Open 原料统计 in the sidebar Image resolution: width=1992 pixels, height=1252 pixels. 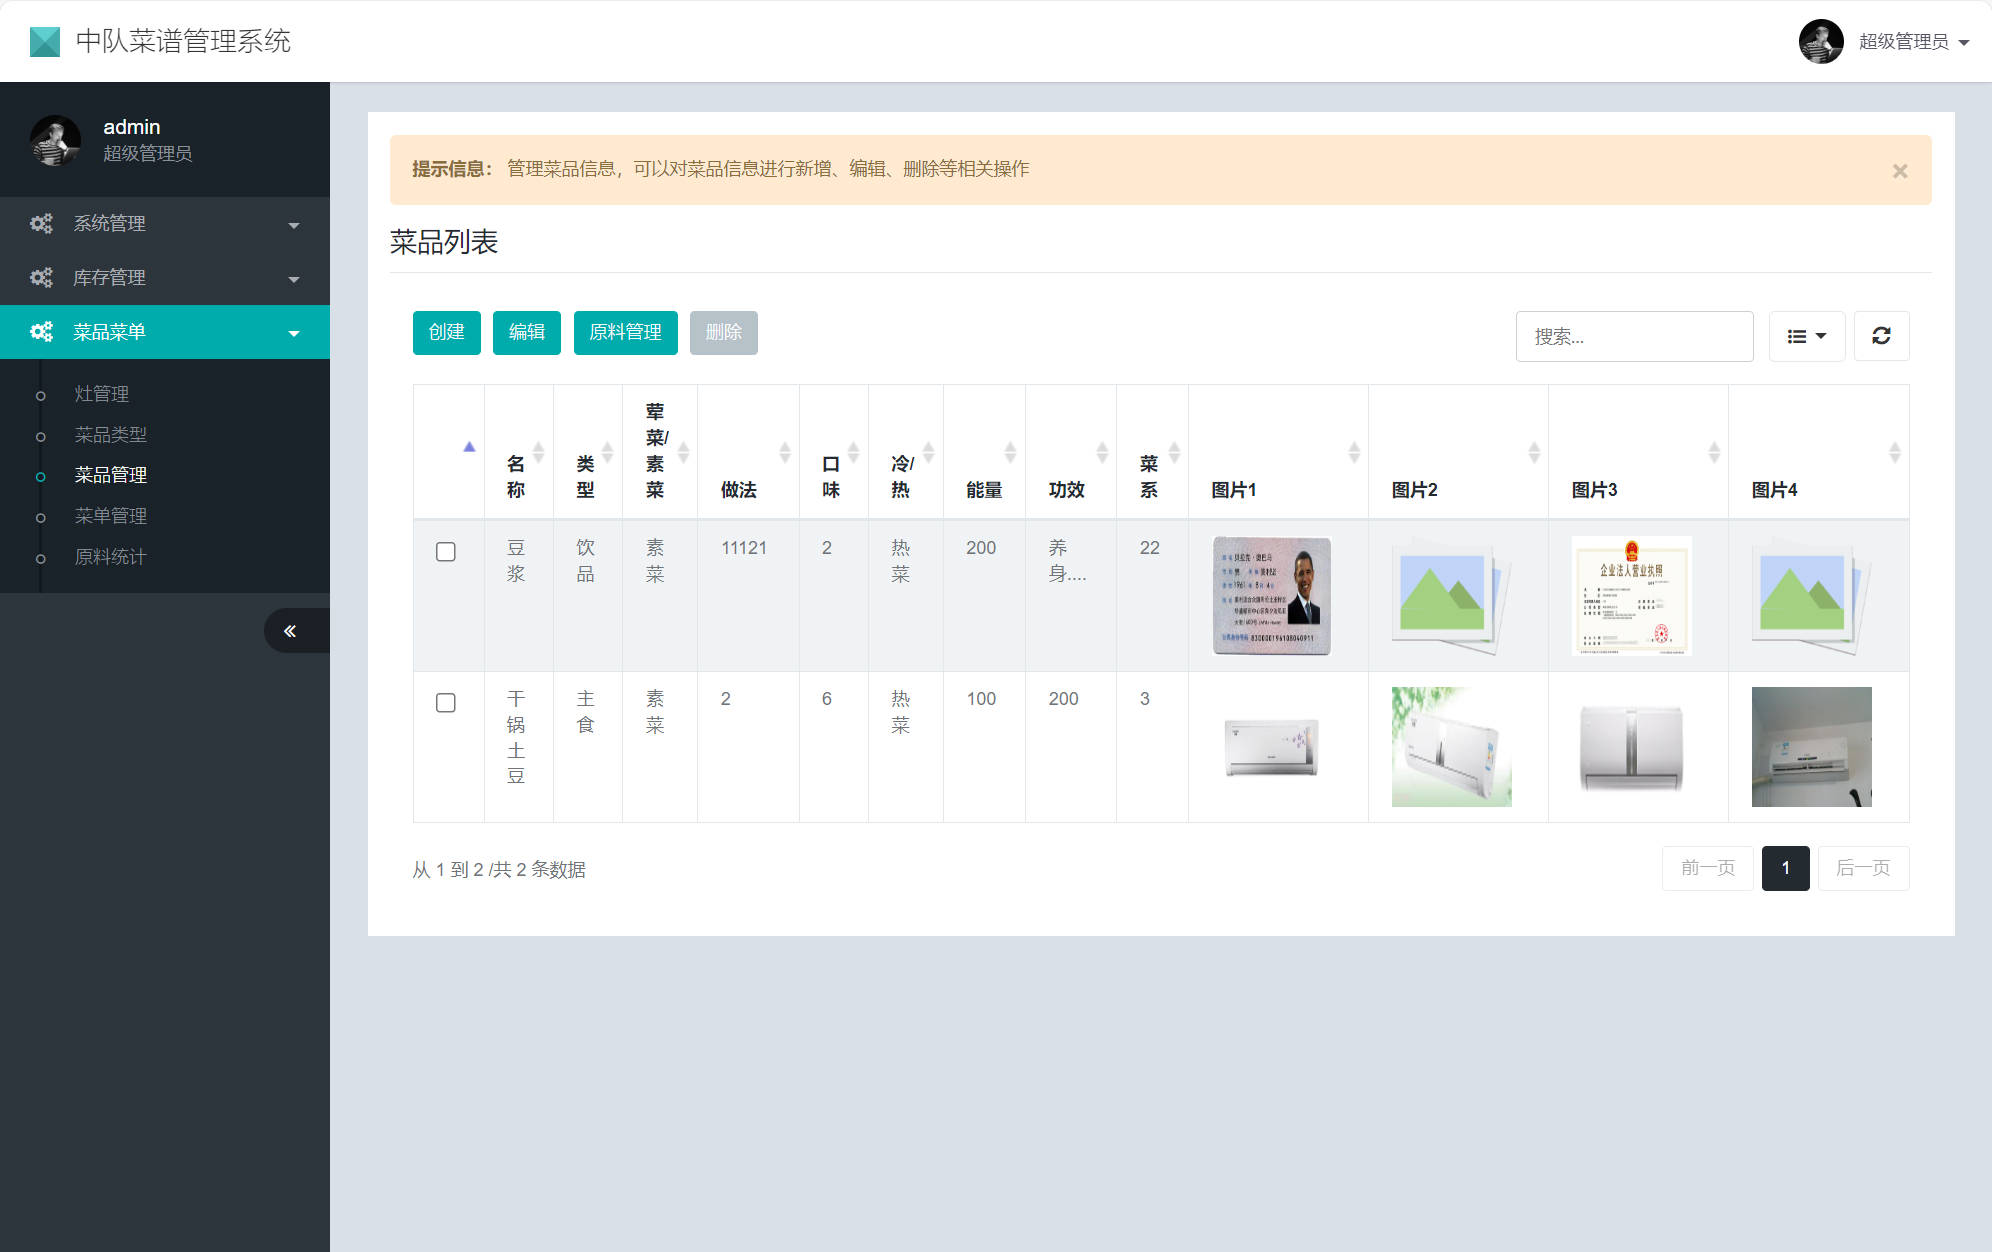(x=111, y=557)
